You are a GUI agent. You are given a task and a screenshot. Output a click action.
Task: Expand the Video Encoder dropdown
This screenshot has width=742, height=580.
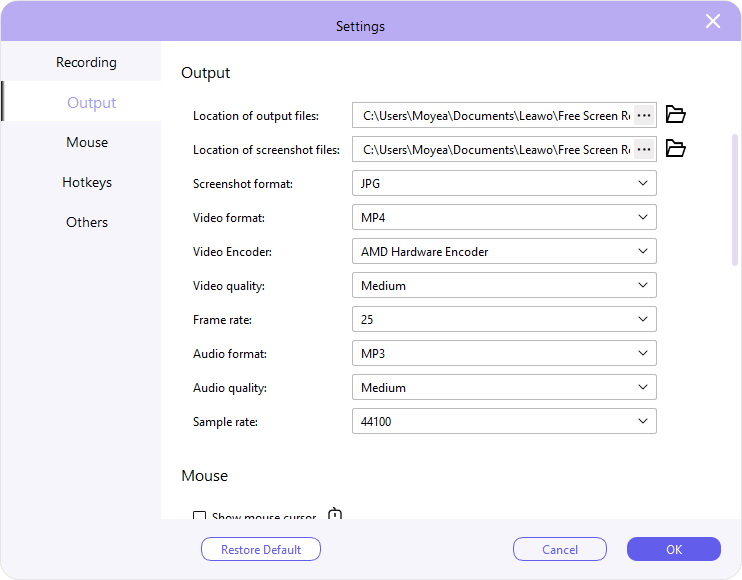click(x=504, y=252)
